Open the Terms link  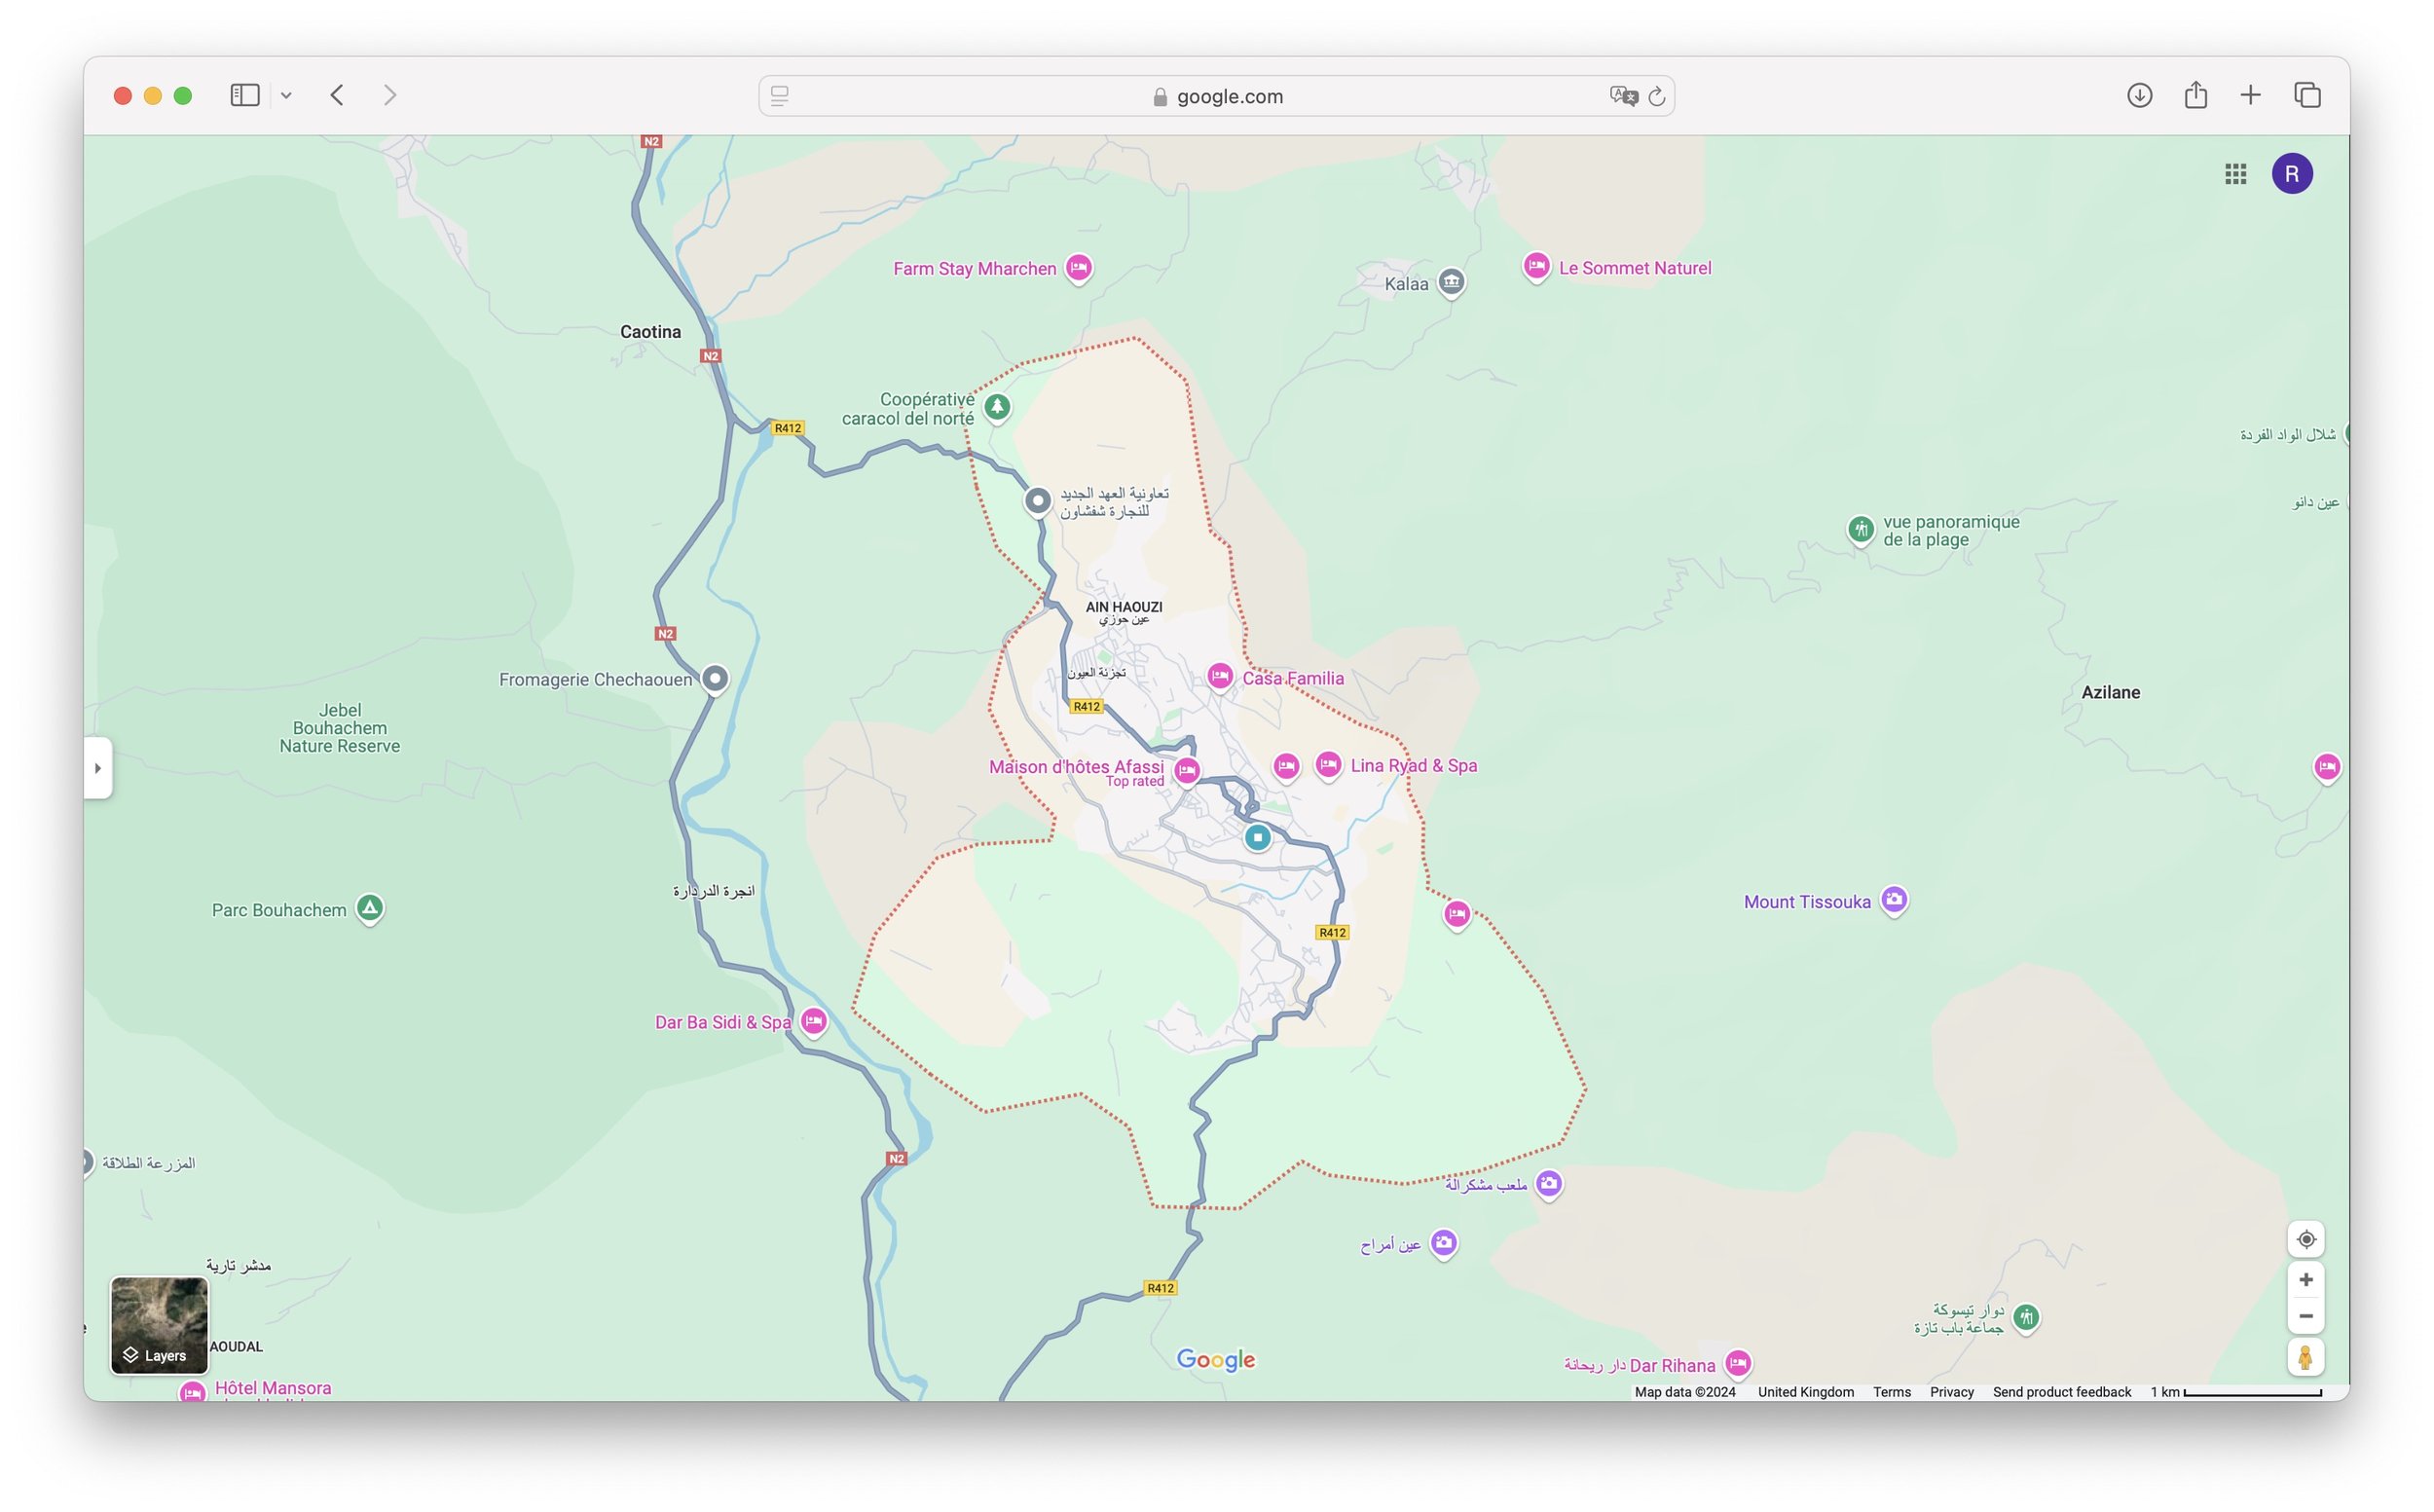coord(1892,1392)
